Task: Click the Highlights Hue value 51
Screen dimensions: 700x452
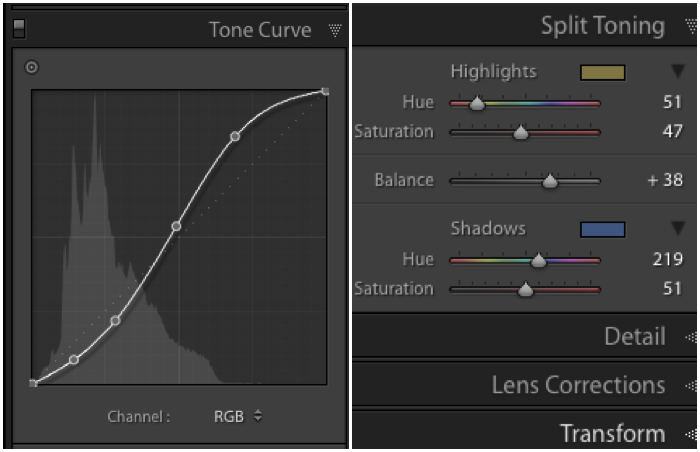Action: tap(672, 102)
